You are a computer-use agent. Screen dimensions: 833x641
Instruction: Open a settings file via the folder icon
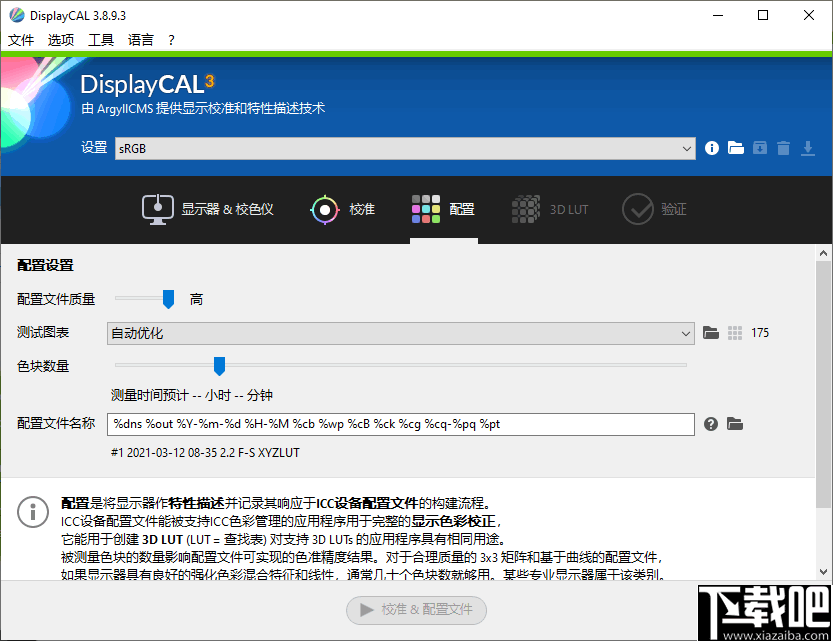[x=735, y=147]
